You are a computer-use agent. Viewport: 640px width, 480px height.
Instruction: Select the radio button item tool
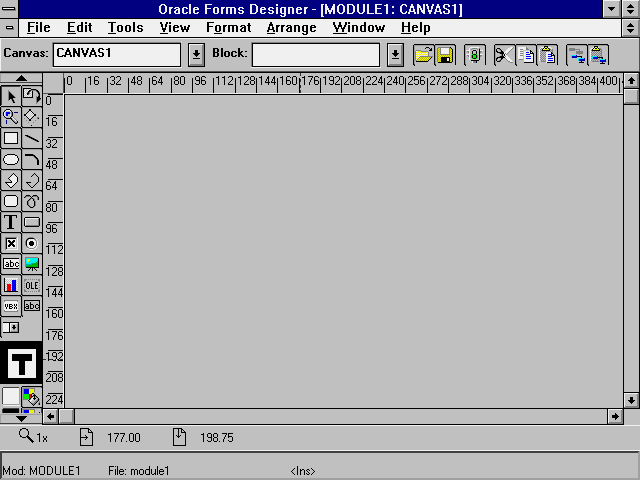point(32,243)
